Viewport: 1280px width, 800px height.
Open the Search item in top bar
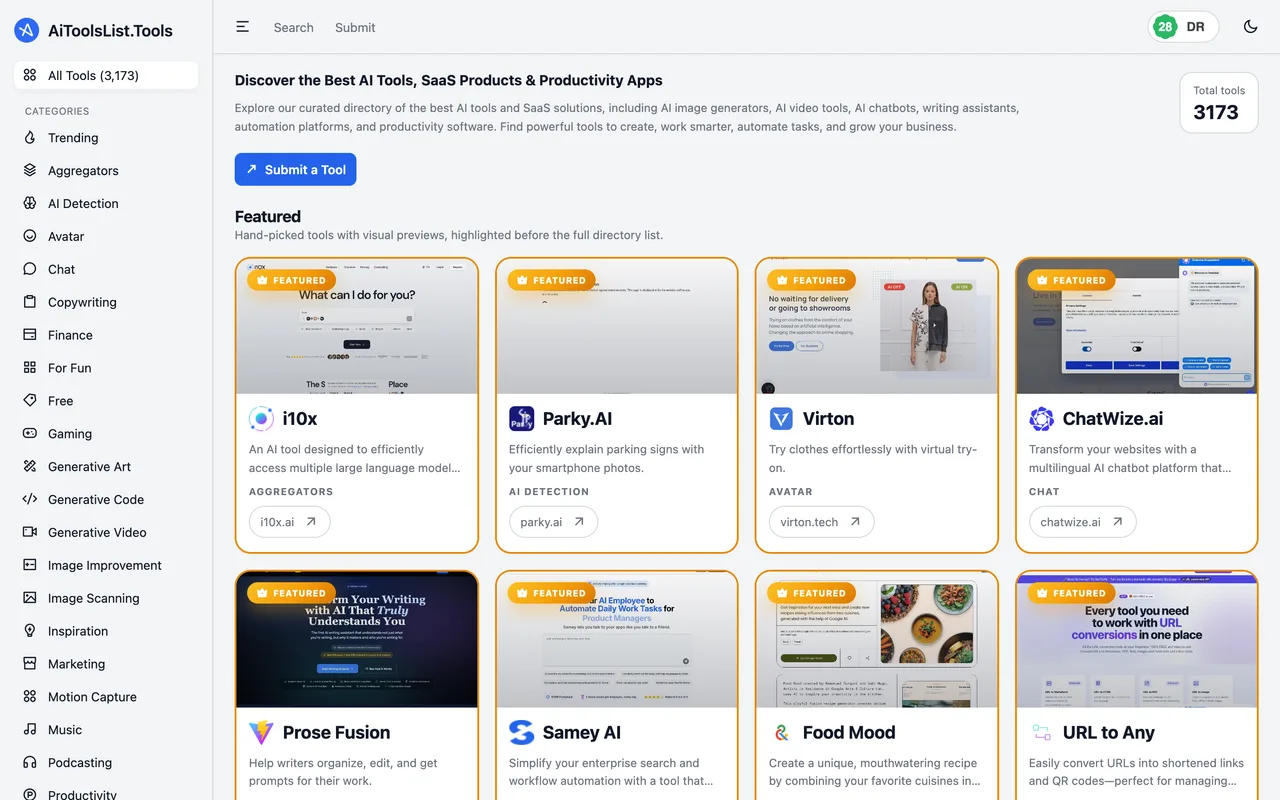pos(294,28)
